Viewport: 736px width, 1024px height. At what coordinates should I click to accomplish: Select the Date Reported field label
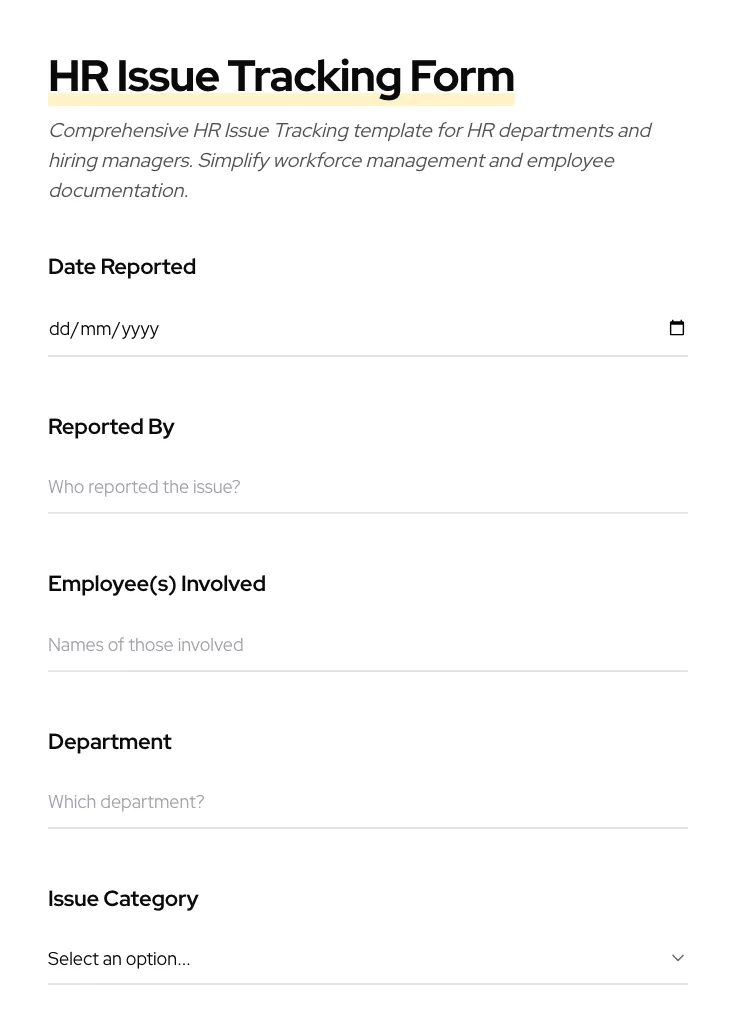click(122, 266)
